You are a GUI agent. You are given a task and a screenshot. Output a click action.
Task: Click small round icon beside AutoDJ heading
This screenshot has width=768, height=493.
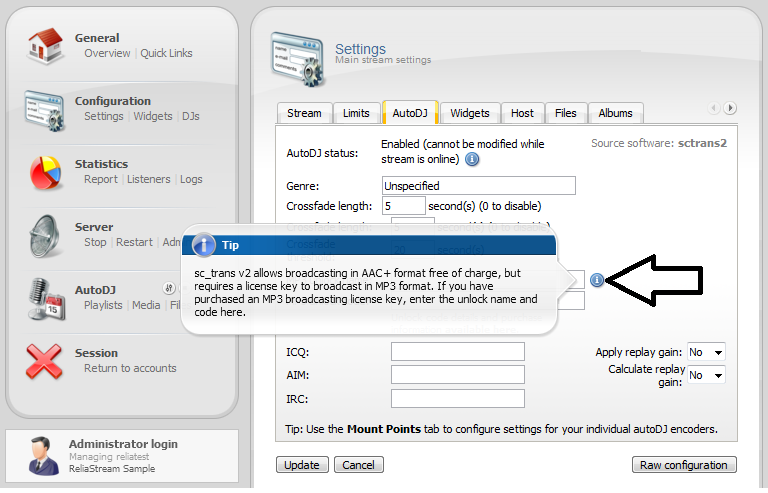(168, 288)
